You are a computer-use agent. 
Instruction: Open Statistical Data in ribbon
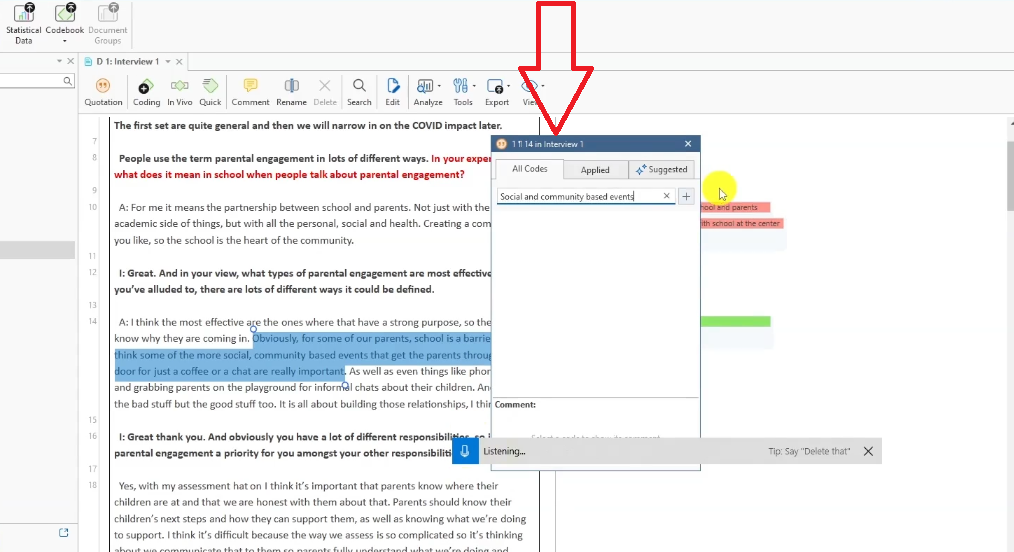click(x=24, y=23)
